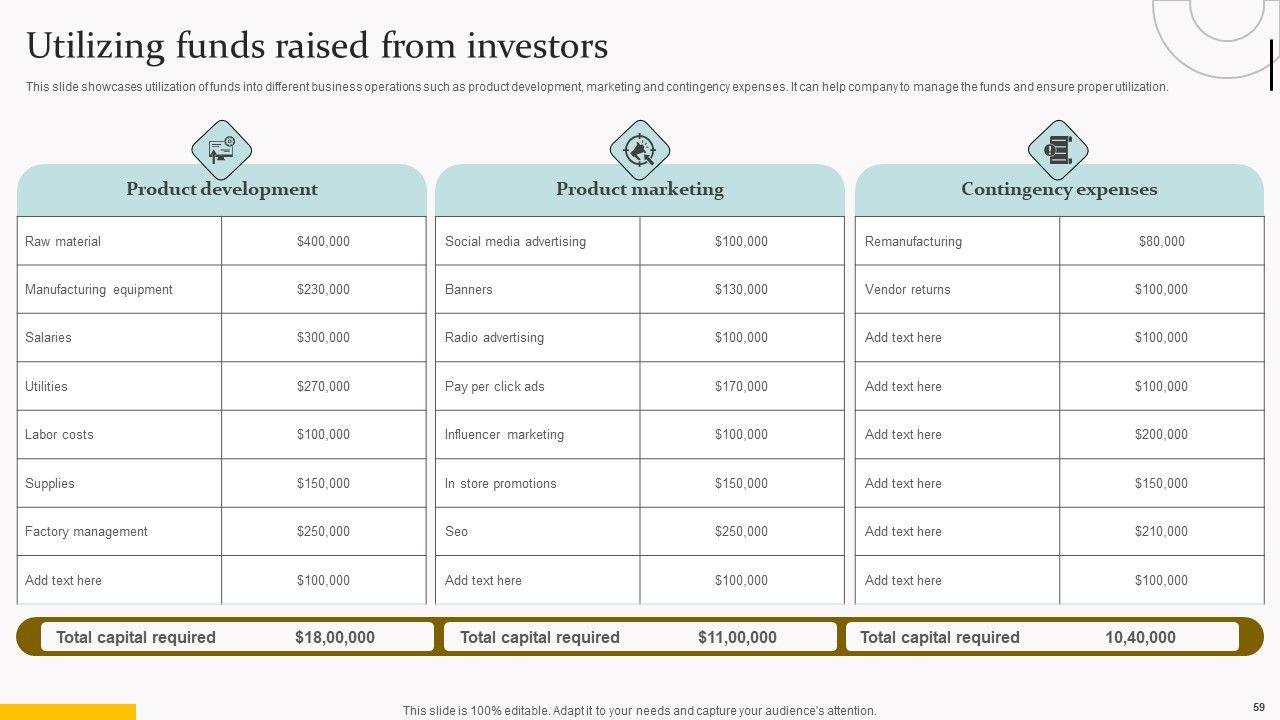Click the Contingency expenses document icon
This screenshot has width=1280, height=720.
point(1057,150)
